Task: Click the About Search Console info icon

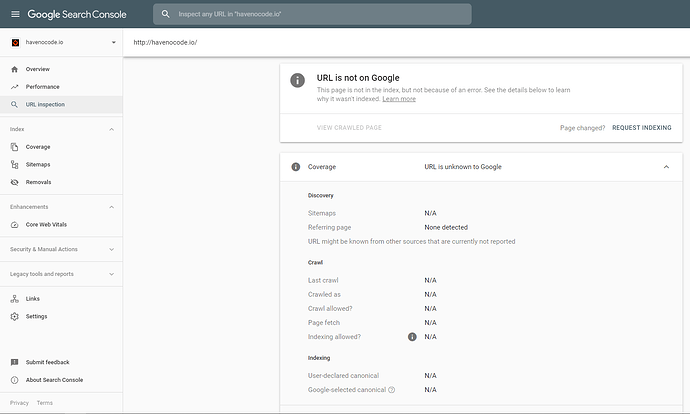Action: (x=15, y=380)
